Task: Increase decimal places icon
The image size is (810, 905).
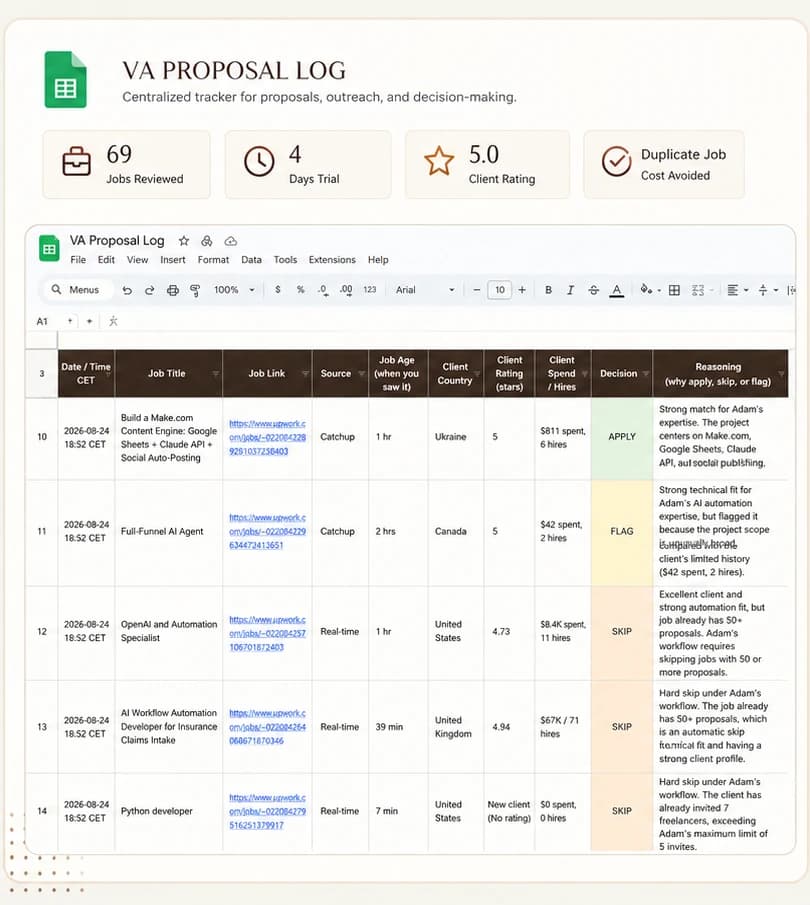Action: pyautogui.click(x=346, y=290)
